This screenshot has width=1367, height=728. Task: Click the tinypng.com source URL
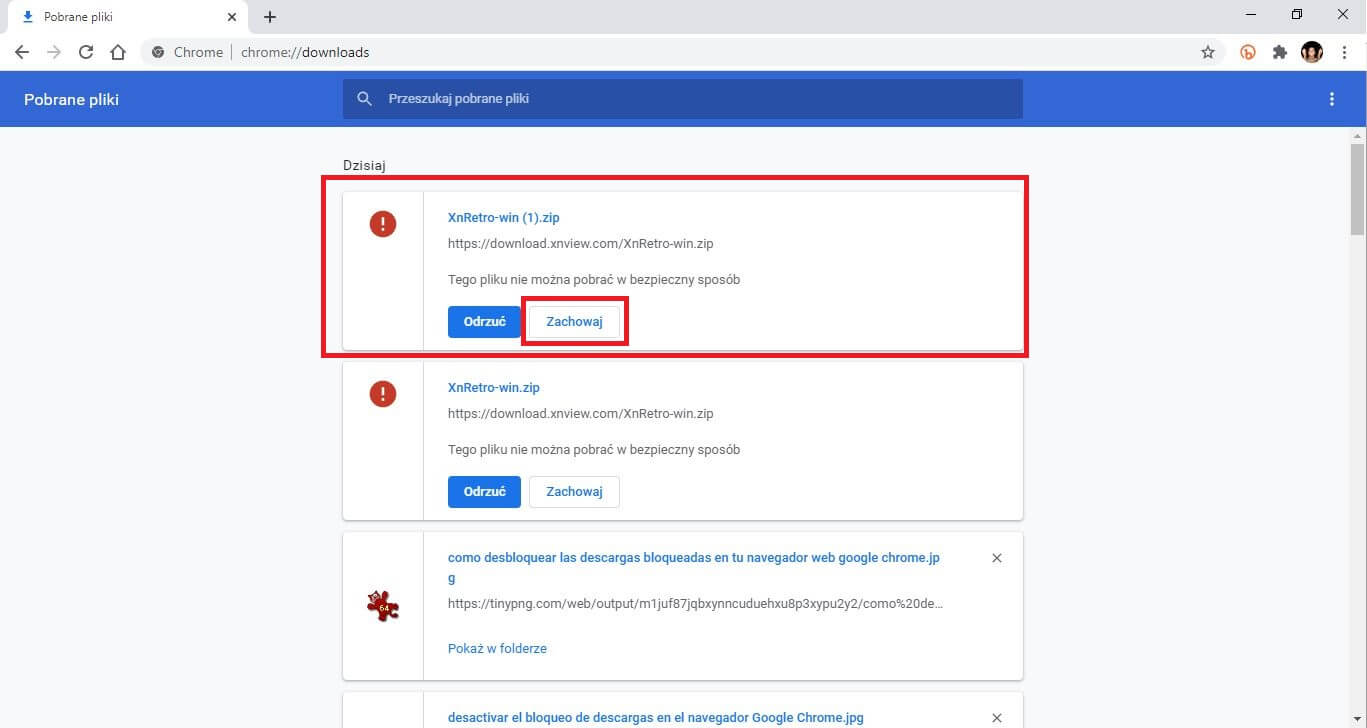(696, 604)
